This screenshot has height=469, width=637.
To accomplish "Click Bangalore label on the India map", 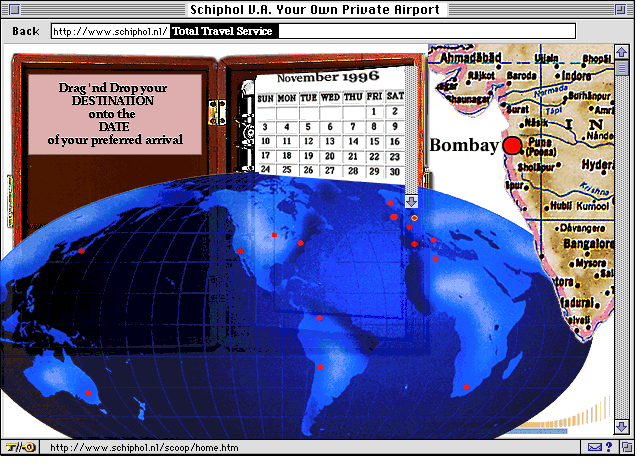I will click(x=589, y=244).
